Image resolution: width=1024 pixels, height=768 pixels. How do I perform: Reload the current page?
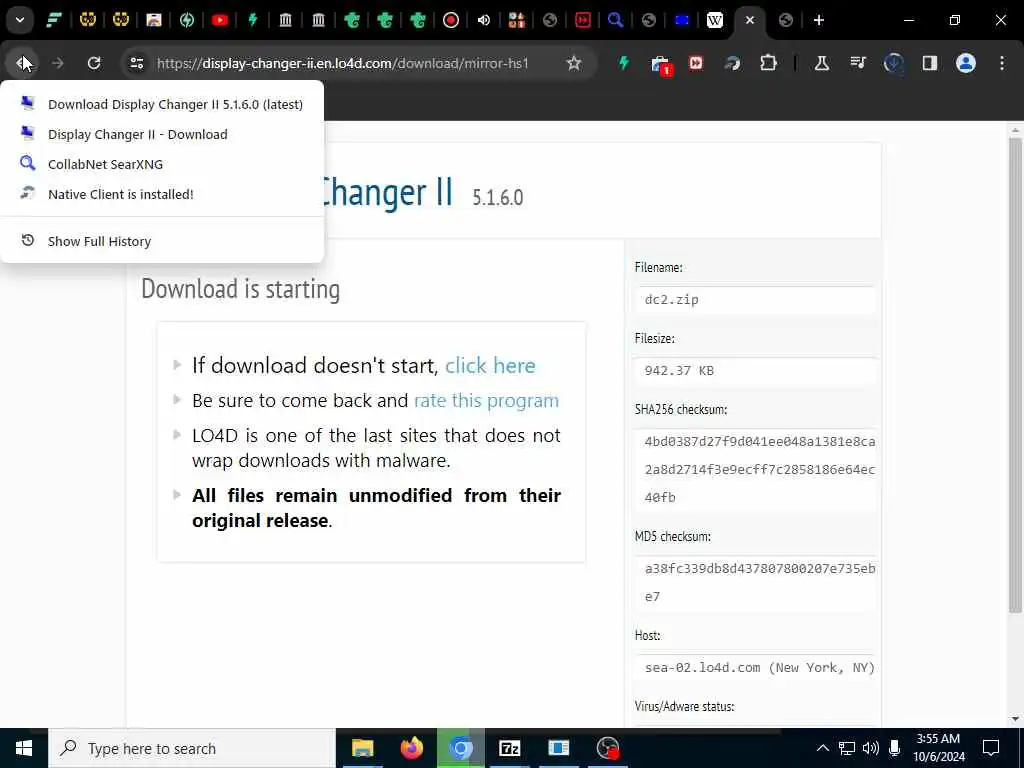[94, 63]
